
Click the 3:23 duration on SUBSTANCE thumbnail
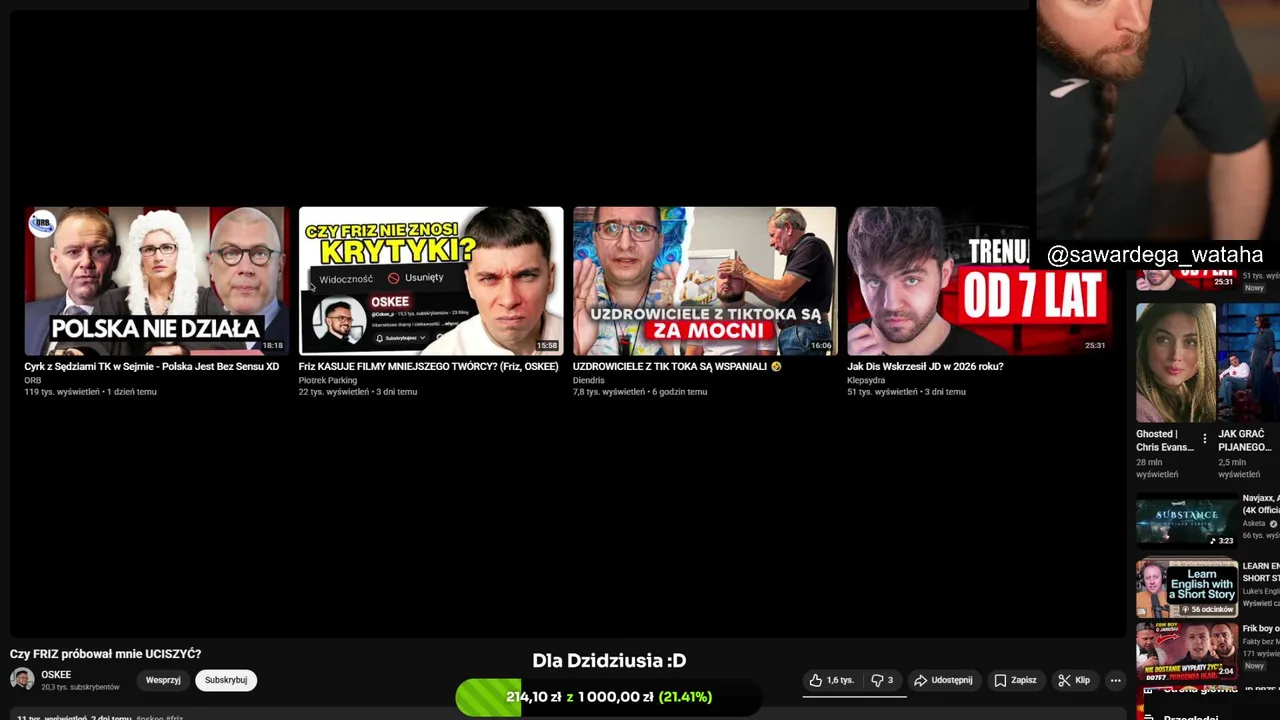[x=1222, y=541]
